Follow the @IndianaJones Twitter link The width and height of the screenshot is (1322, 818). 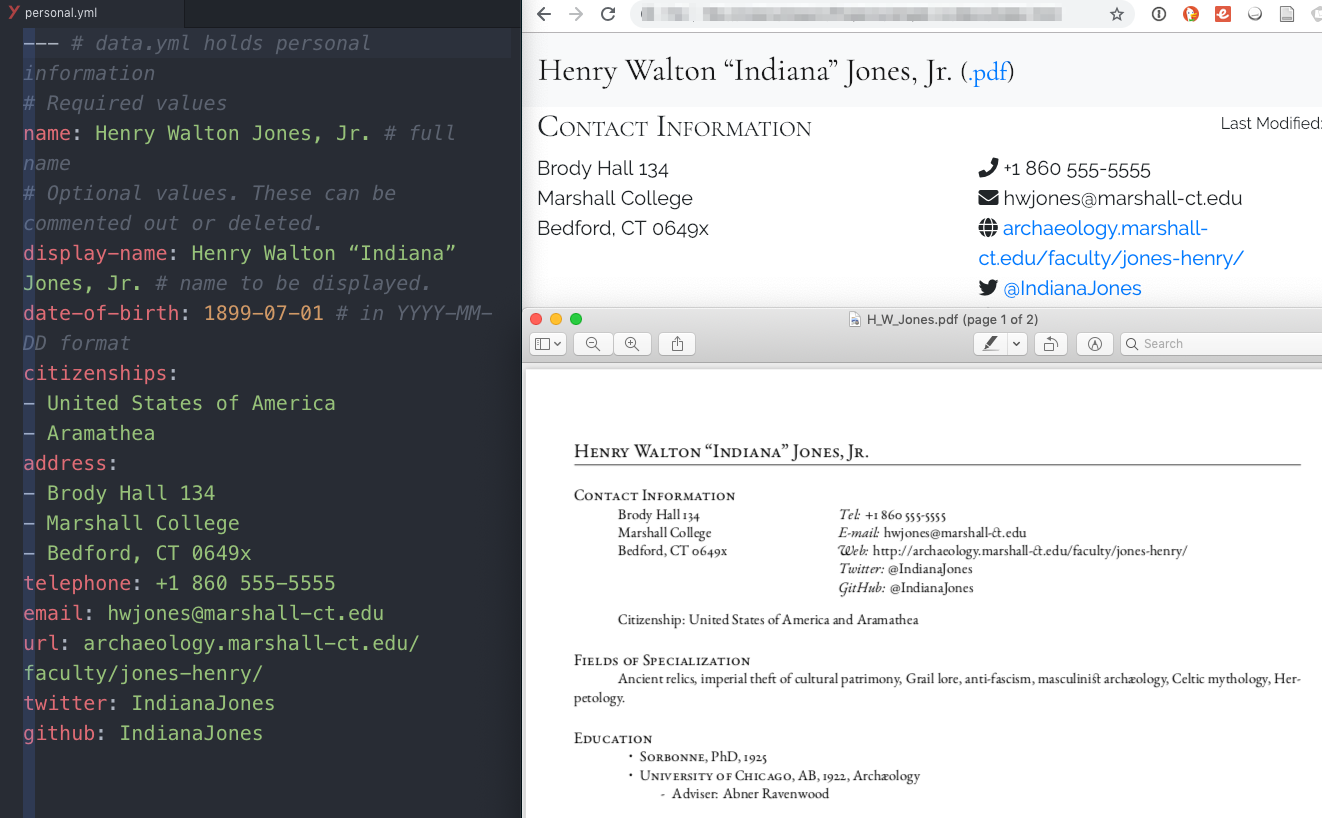pos(1073,288)
